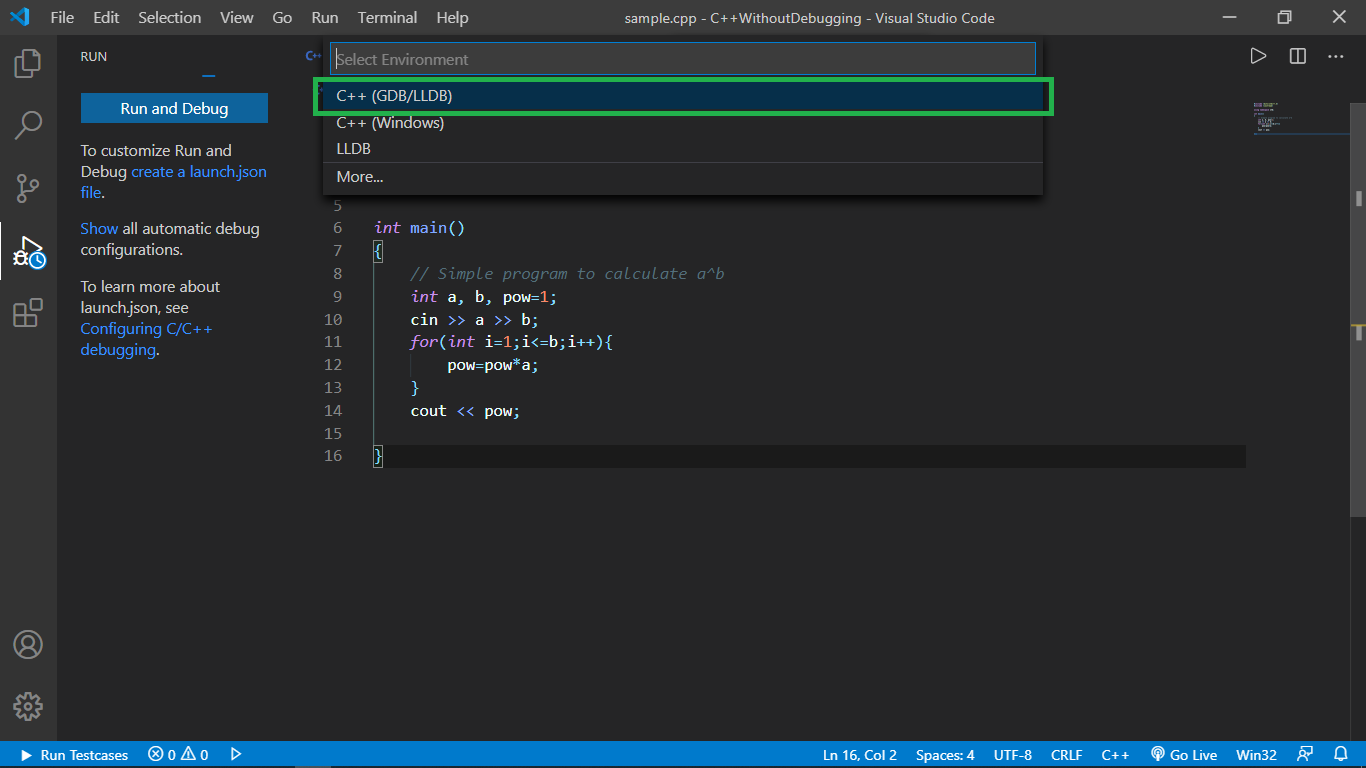The image size is (1366, 768).
Task: Open the Terminal menu
Action: click(x=387, y=17)
